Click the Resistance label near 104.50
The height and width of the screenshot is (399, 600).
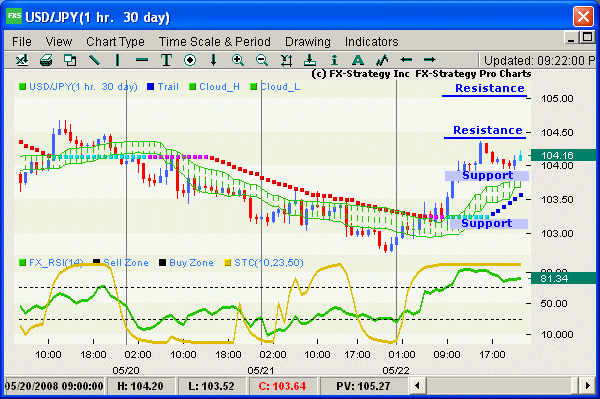(488, 130)
